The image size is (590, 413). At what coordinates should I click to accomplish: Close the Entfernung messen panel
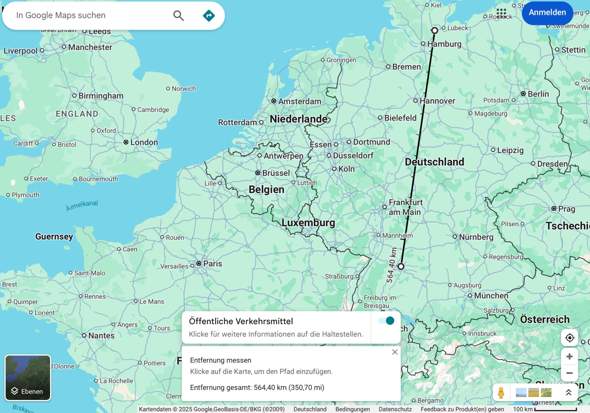pyautogui.click(x=394, y=352)
